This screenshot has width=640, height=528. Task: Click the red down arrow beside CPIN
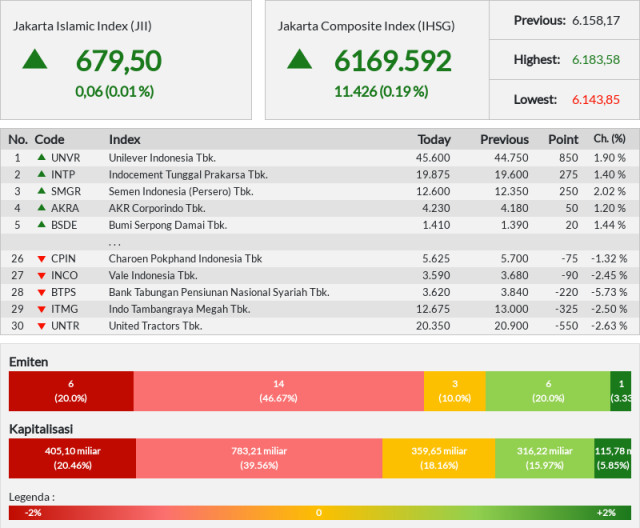[x=41, y=259]
